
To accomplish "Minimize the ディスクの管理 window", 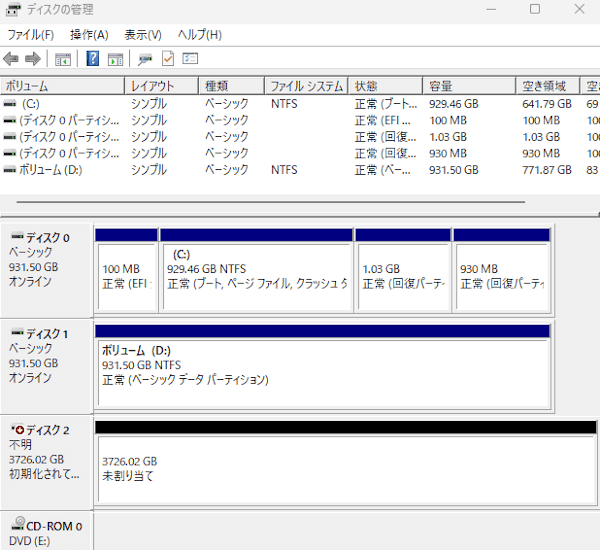I will (x=491, y=9).
